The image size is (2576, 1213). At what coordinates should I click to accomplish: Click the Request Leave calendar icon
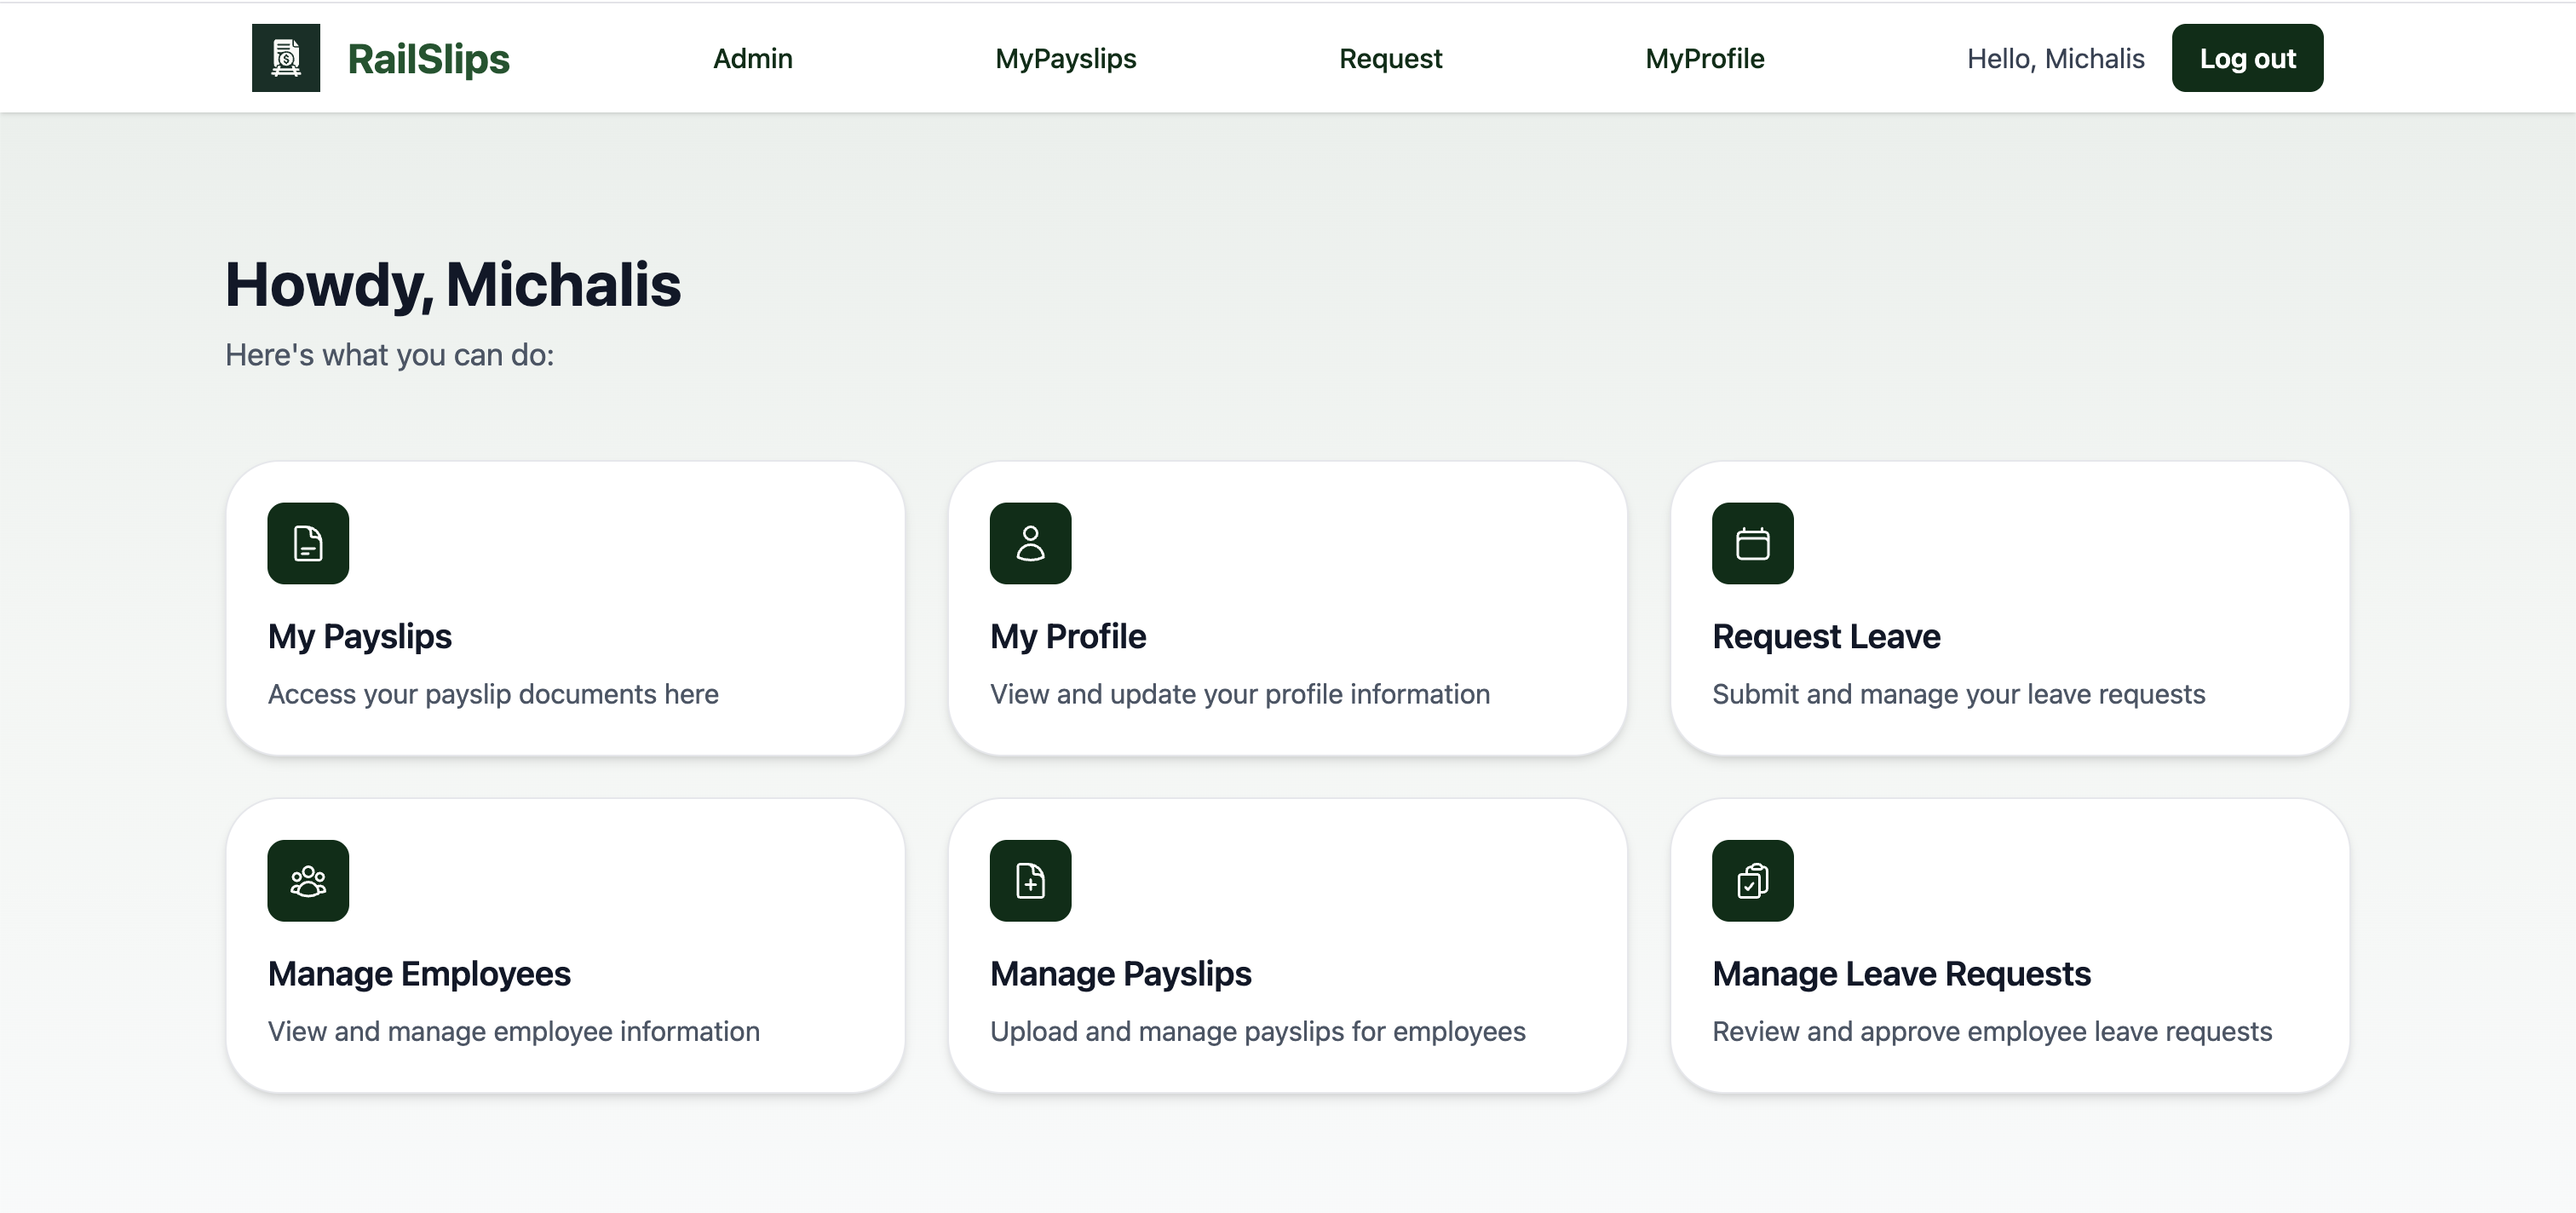(x=1753, y=543)
